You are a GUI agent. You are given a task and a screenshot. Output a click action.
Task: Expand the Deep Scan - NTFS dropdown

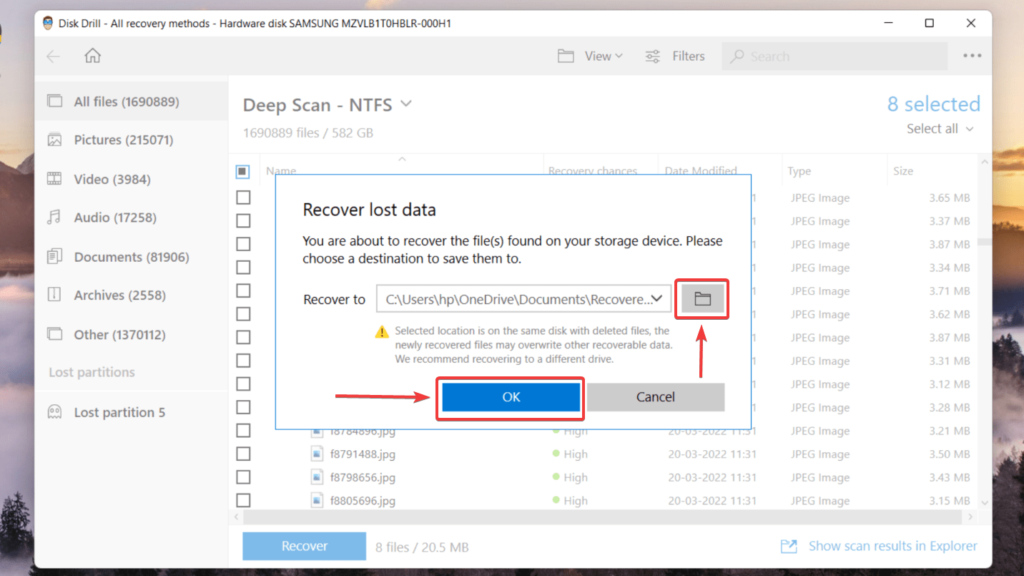point(405,104)
